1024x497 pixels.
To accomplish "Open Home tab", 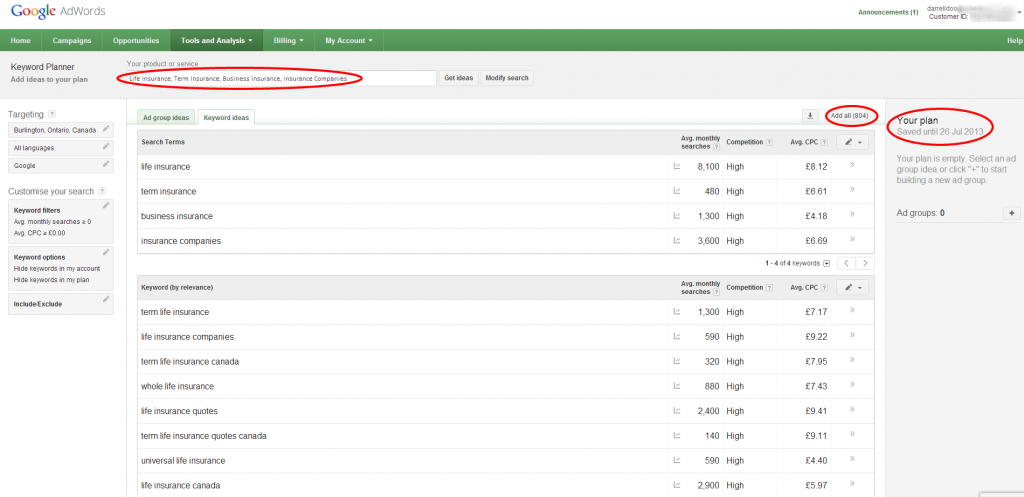I will pyautogui.click(x=21, y=40).
